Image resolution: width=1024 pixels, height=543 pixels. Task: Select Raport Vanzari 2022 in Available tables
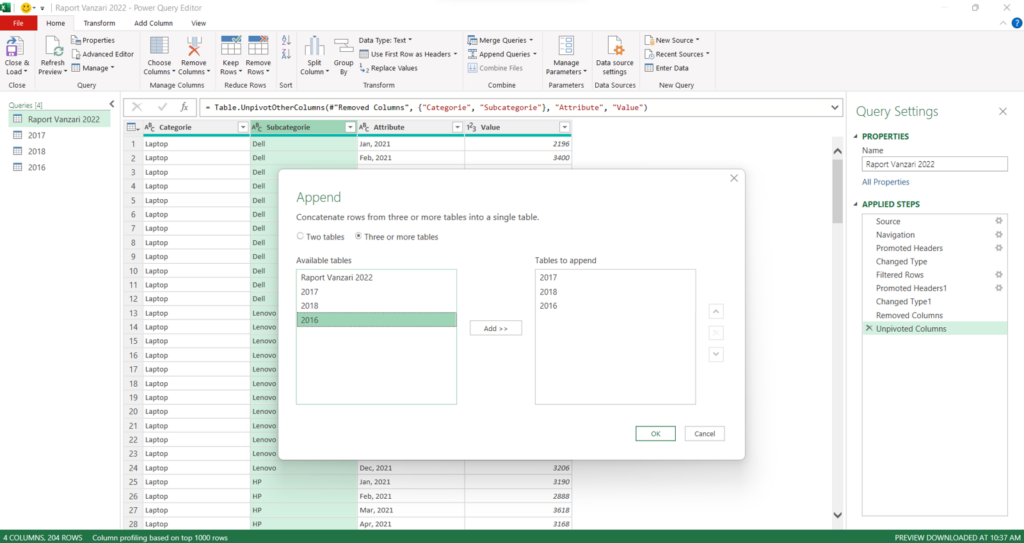(376, 278)
